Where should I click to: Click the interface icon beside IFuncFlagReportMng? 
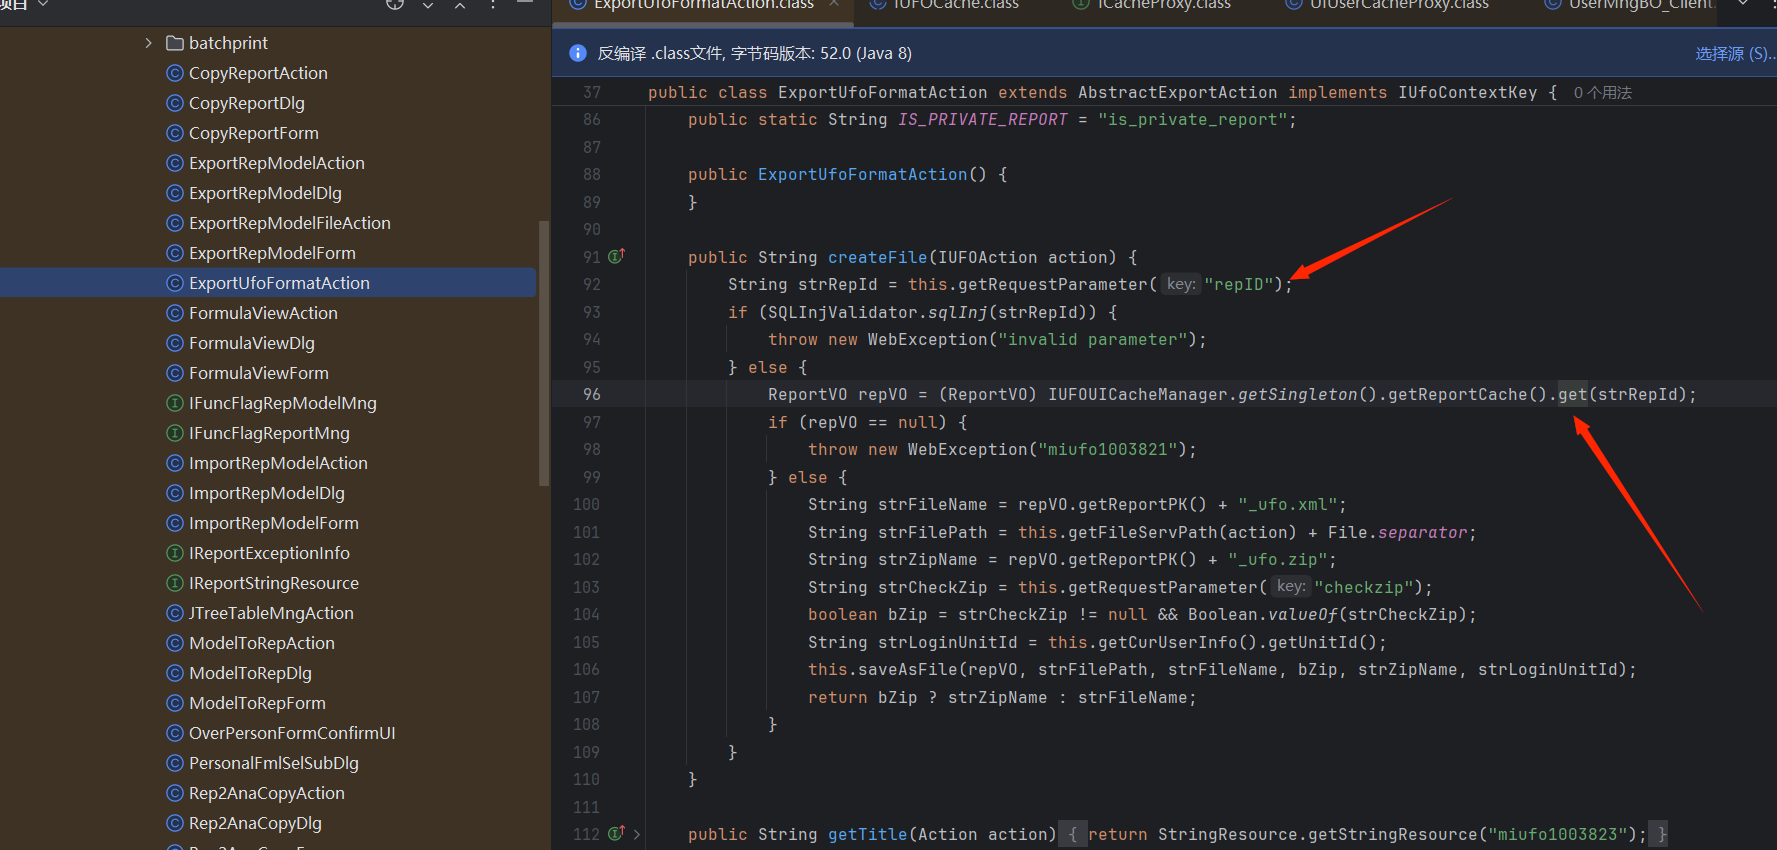tap(175, 433)
